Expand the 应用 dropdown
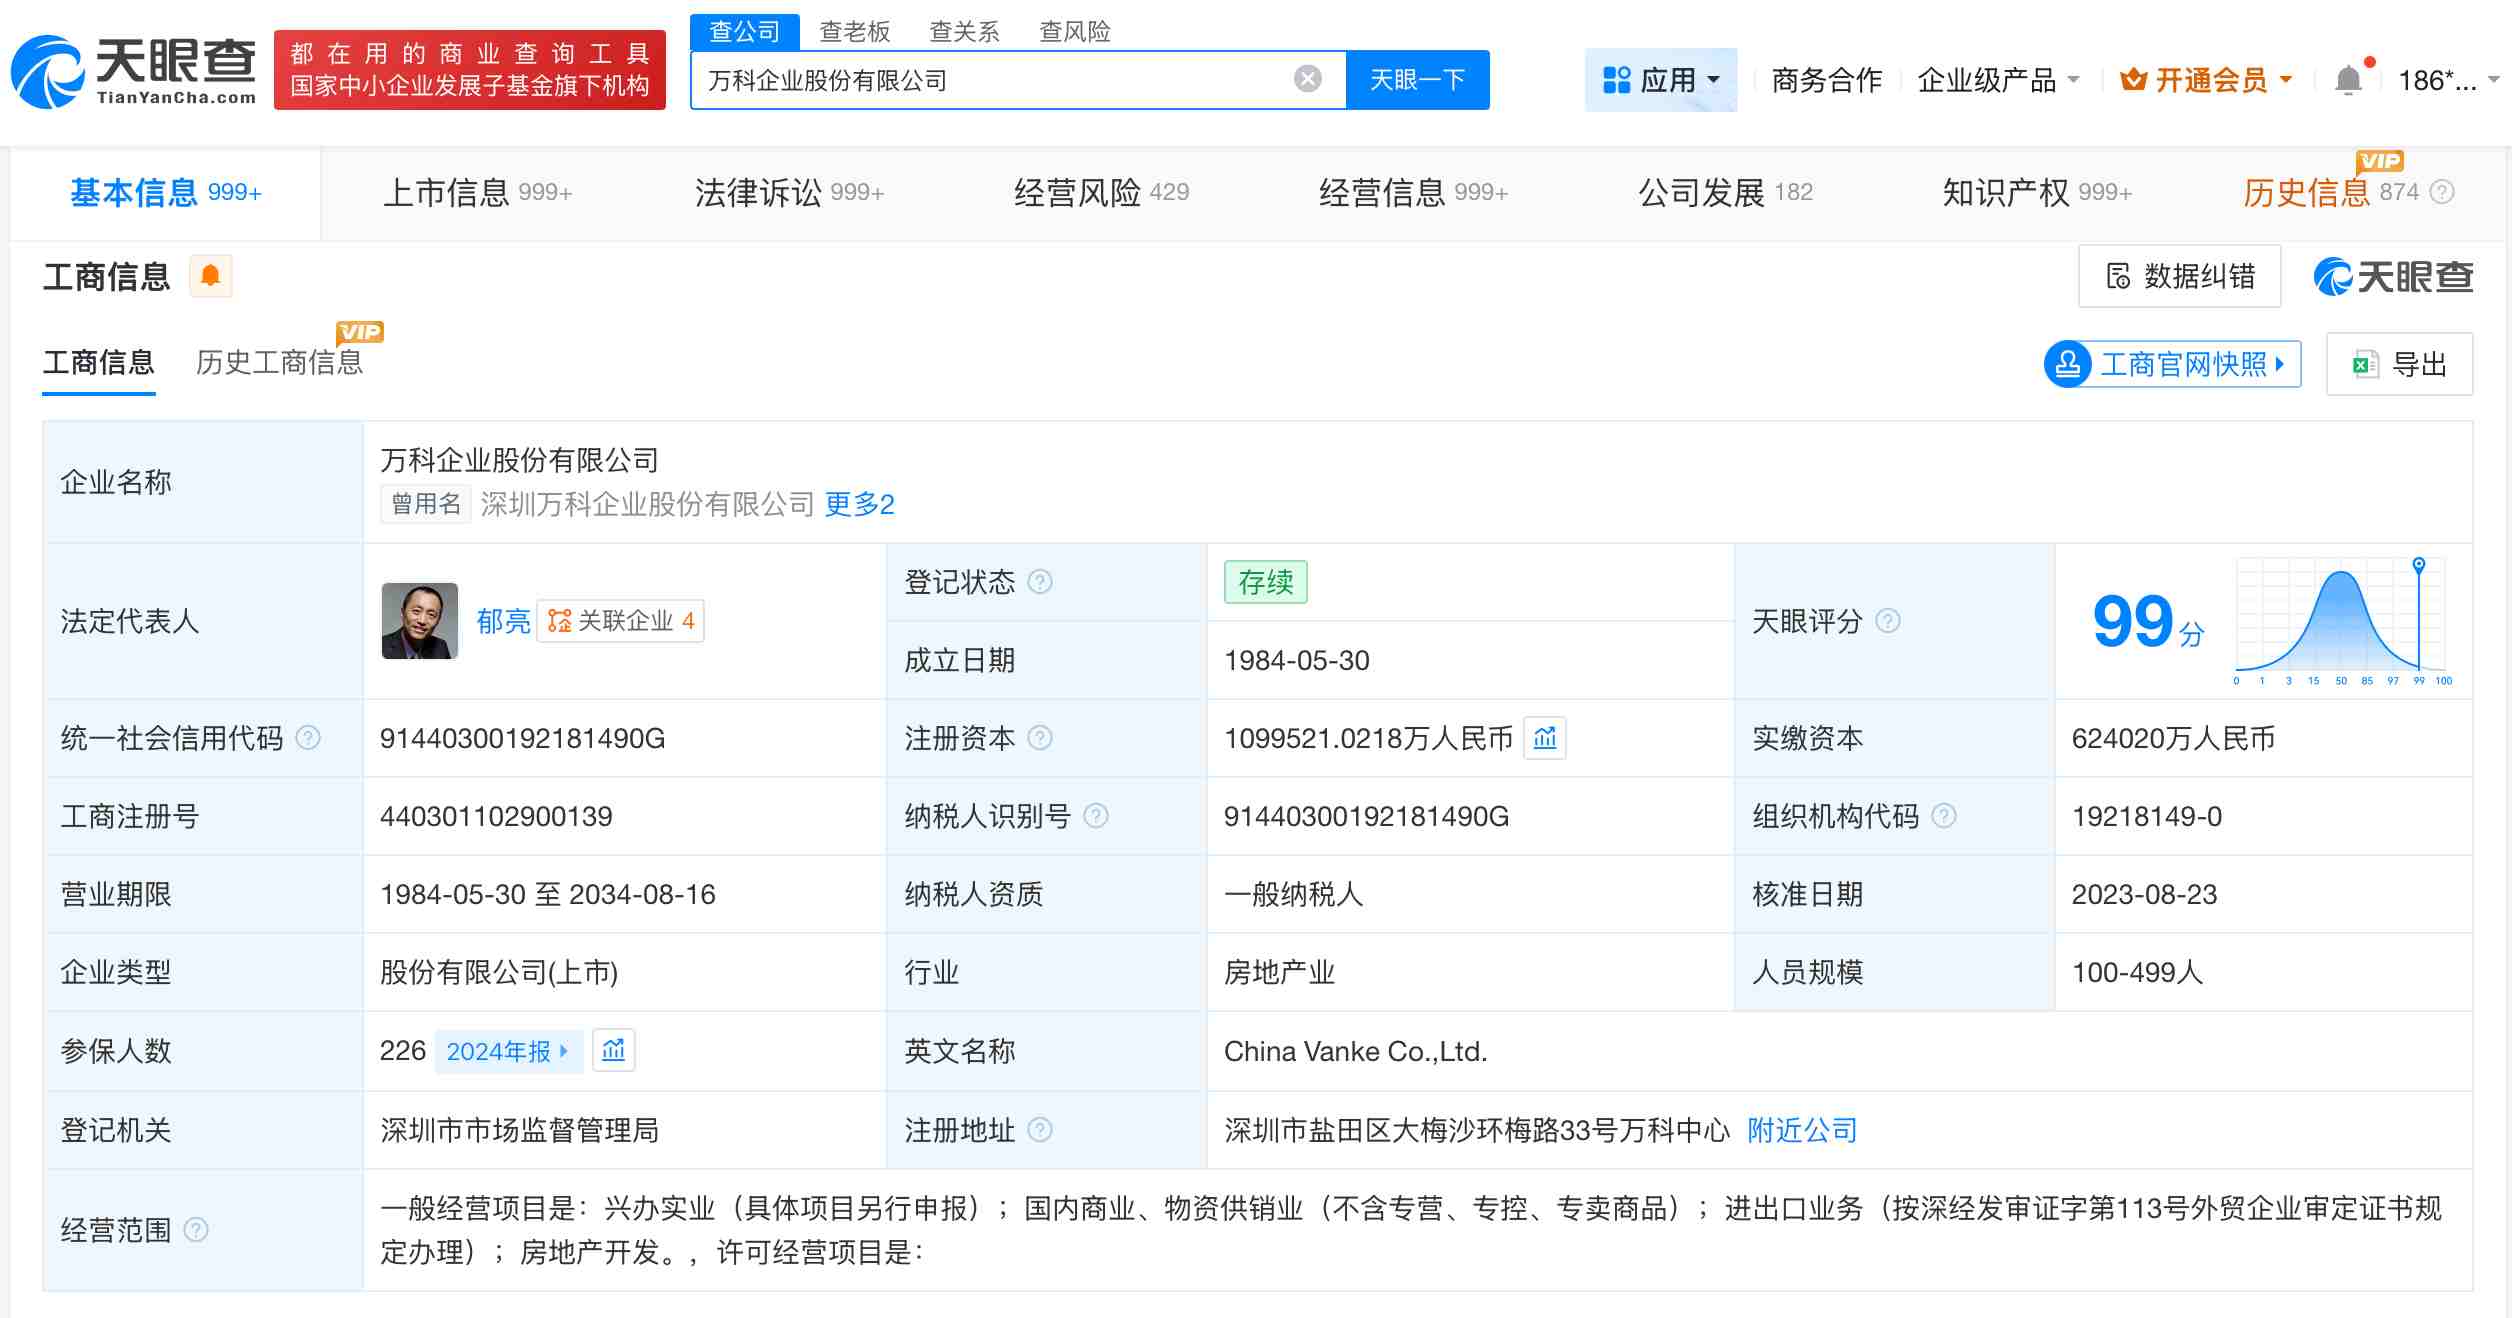This screenshot has width=2512, height=1318. pos(1661,80)
